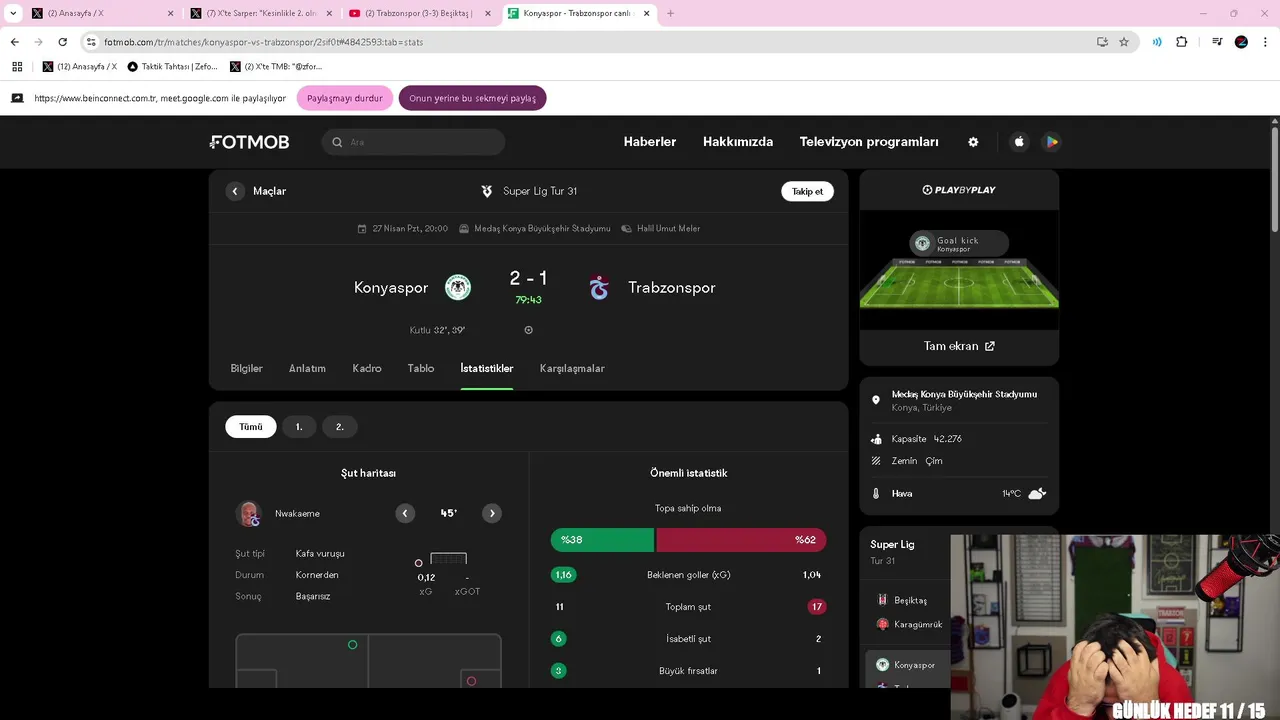This screenshot has height=720, width=1280.
Task: Click the red Trabzonspor possession bar
Action: coord(741,540)
